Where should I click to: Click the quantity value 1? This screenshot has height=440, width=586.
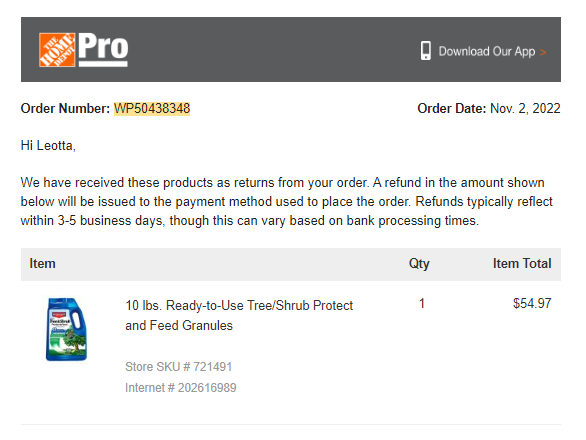point(422,304)
